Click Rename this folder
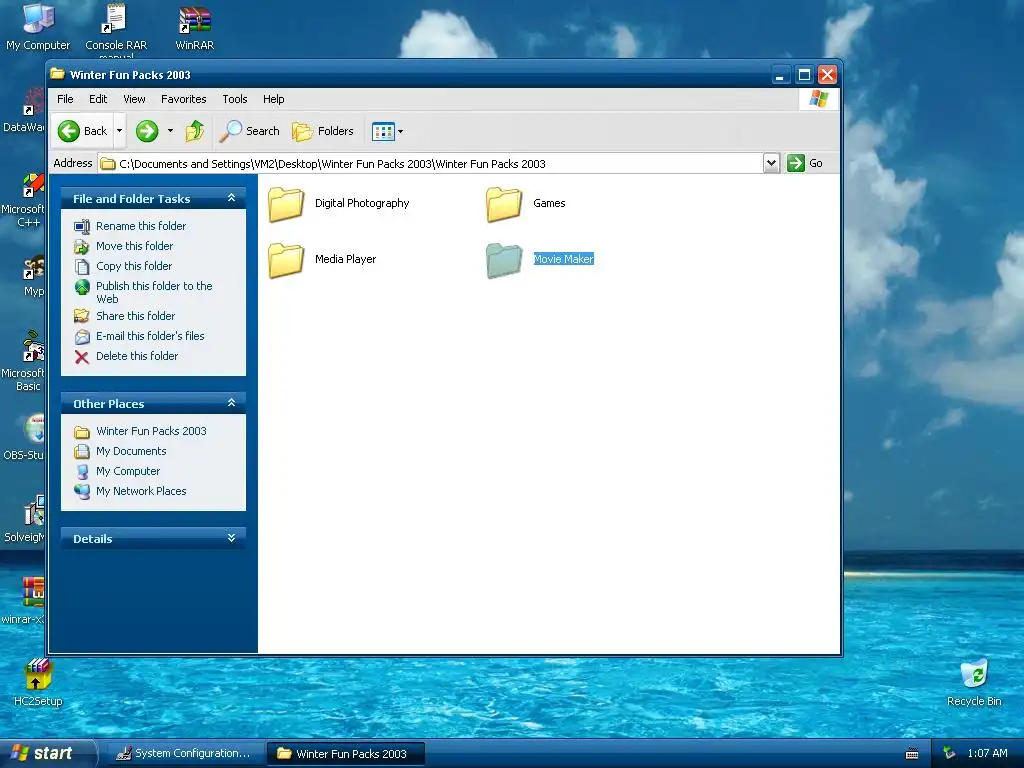Image resolution: width=1024 pixels, height=768 pixels. click(x=141, y=226)
